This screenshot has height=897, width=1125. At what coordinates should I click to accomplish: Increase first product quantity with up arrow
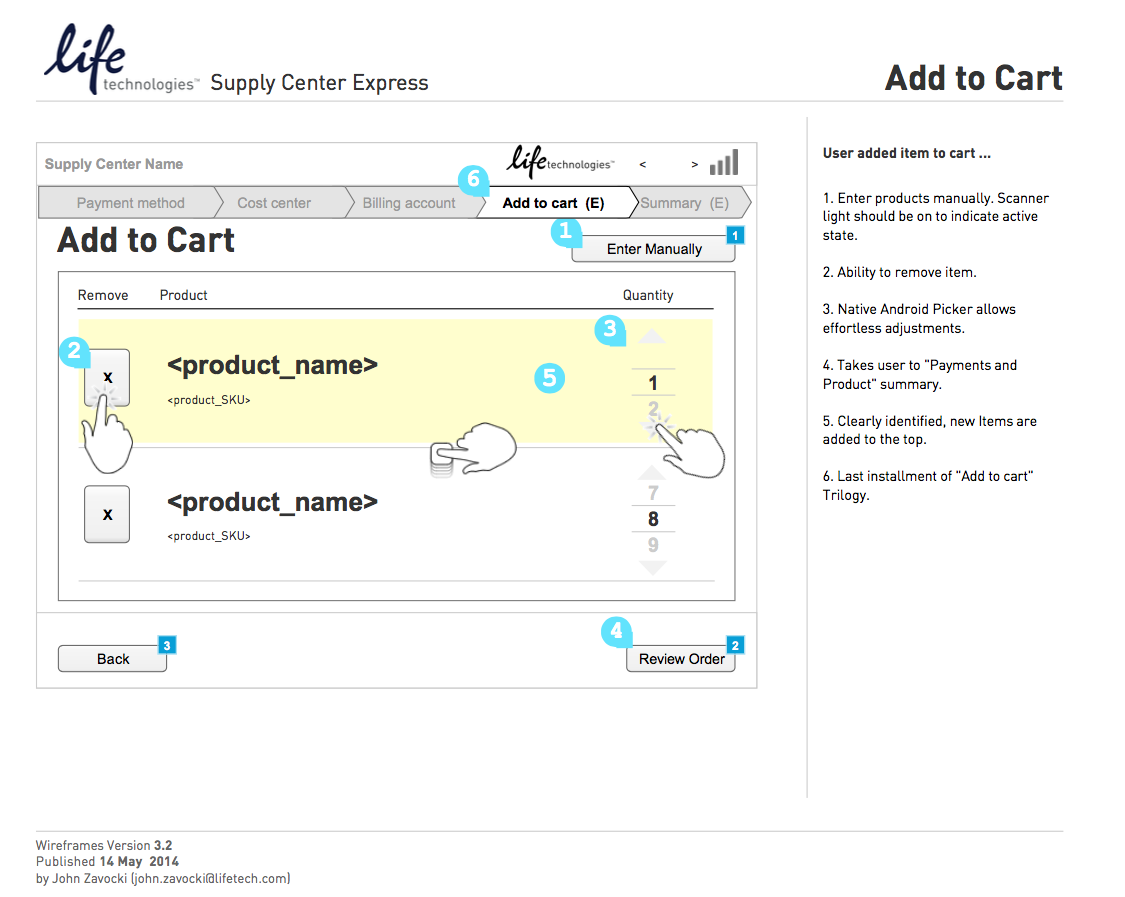click(652, 339)
